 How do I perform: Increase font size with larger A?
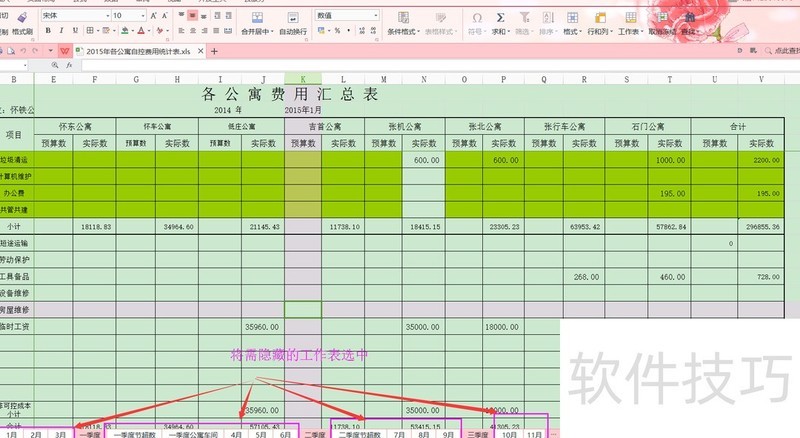[154, 16]
